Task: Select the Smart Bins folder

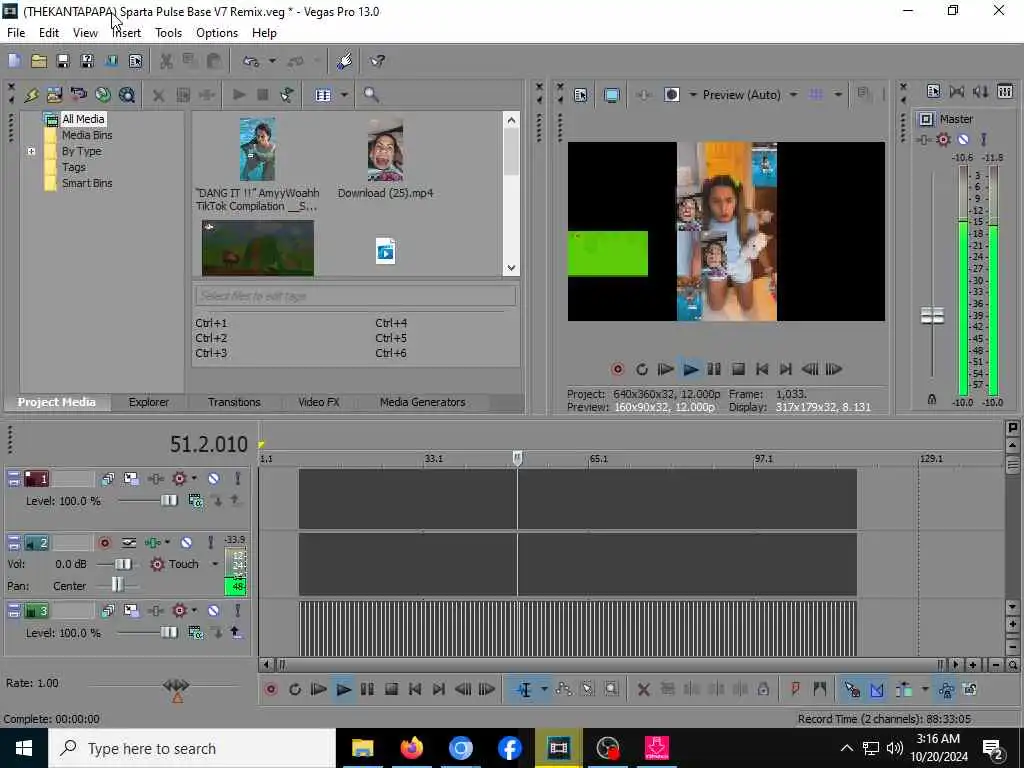Action: coord(87,183)
